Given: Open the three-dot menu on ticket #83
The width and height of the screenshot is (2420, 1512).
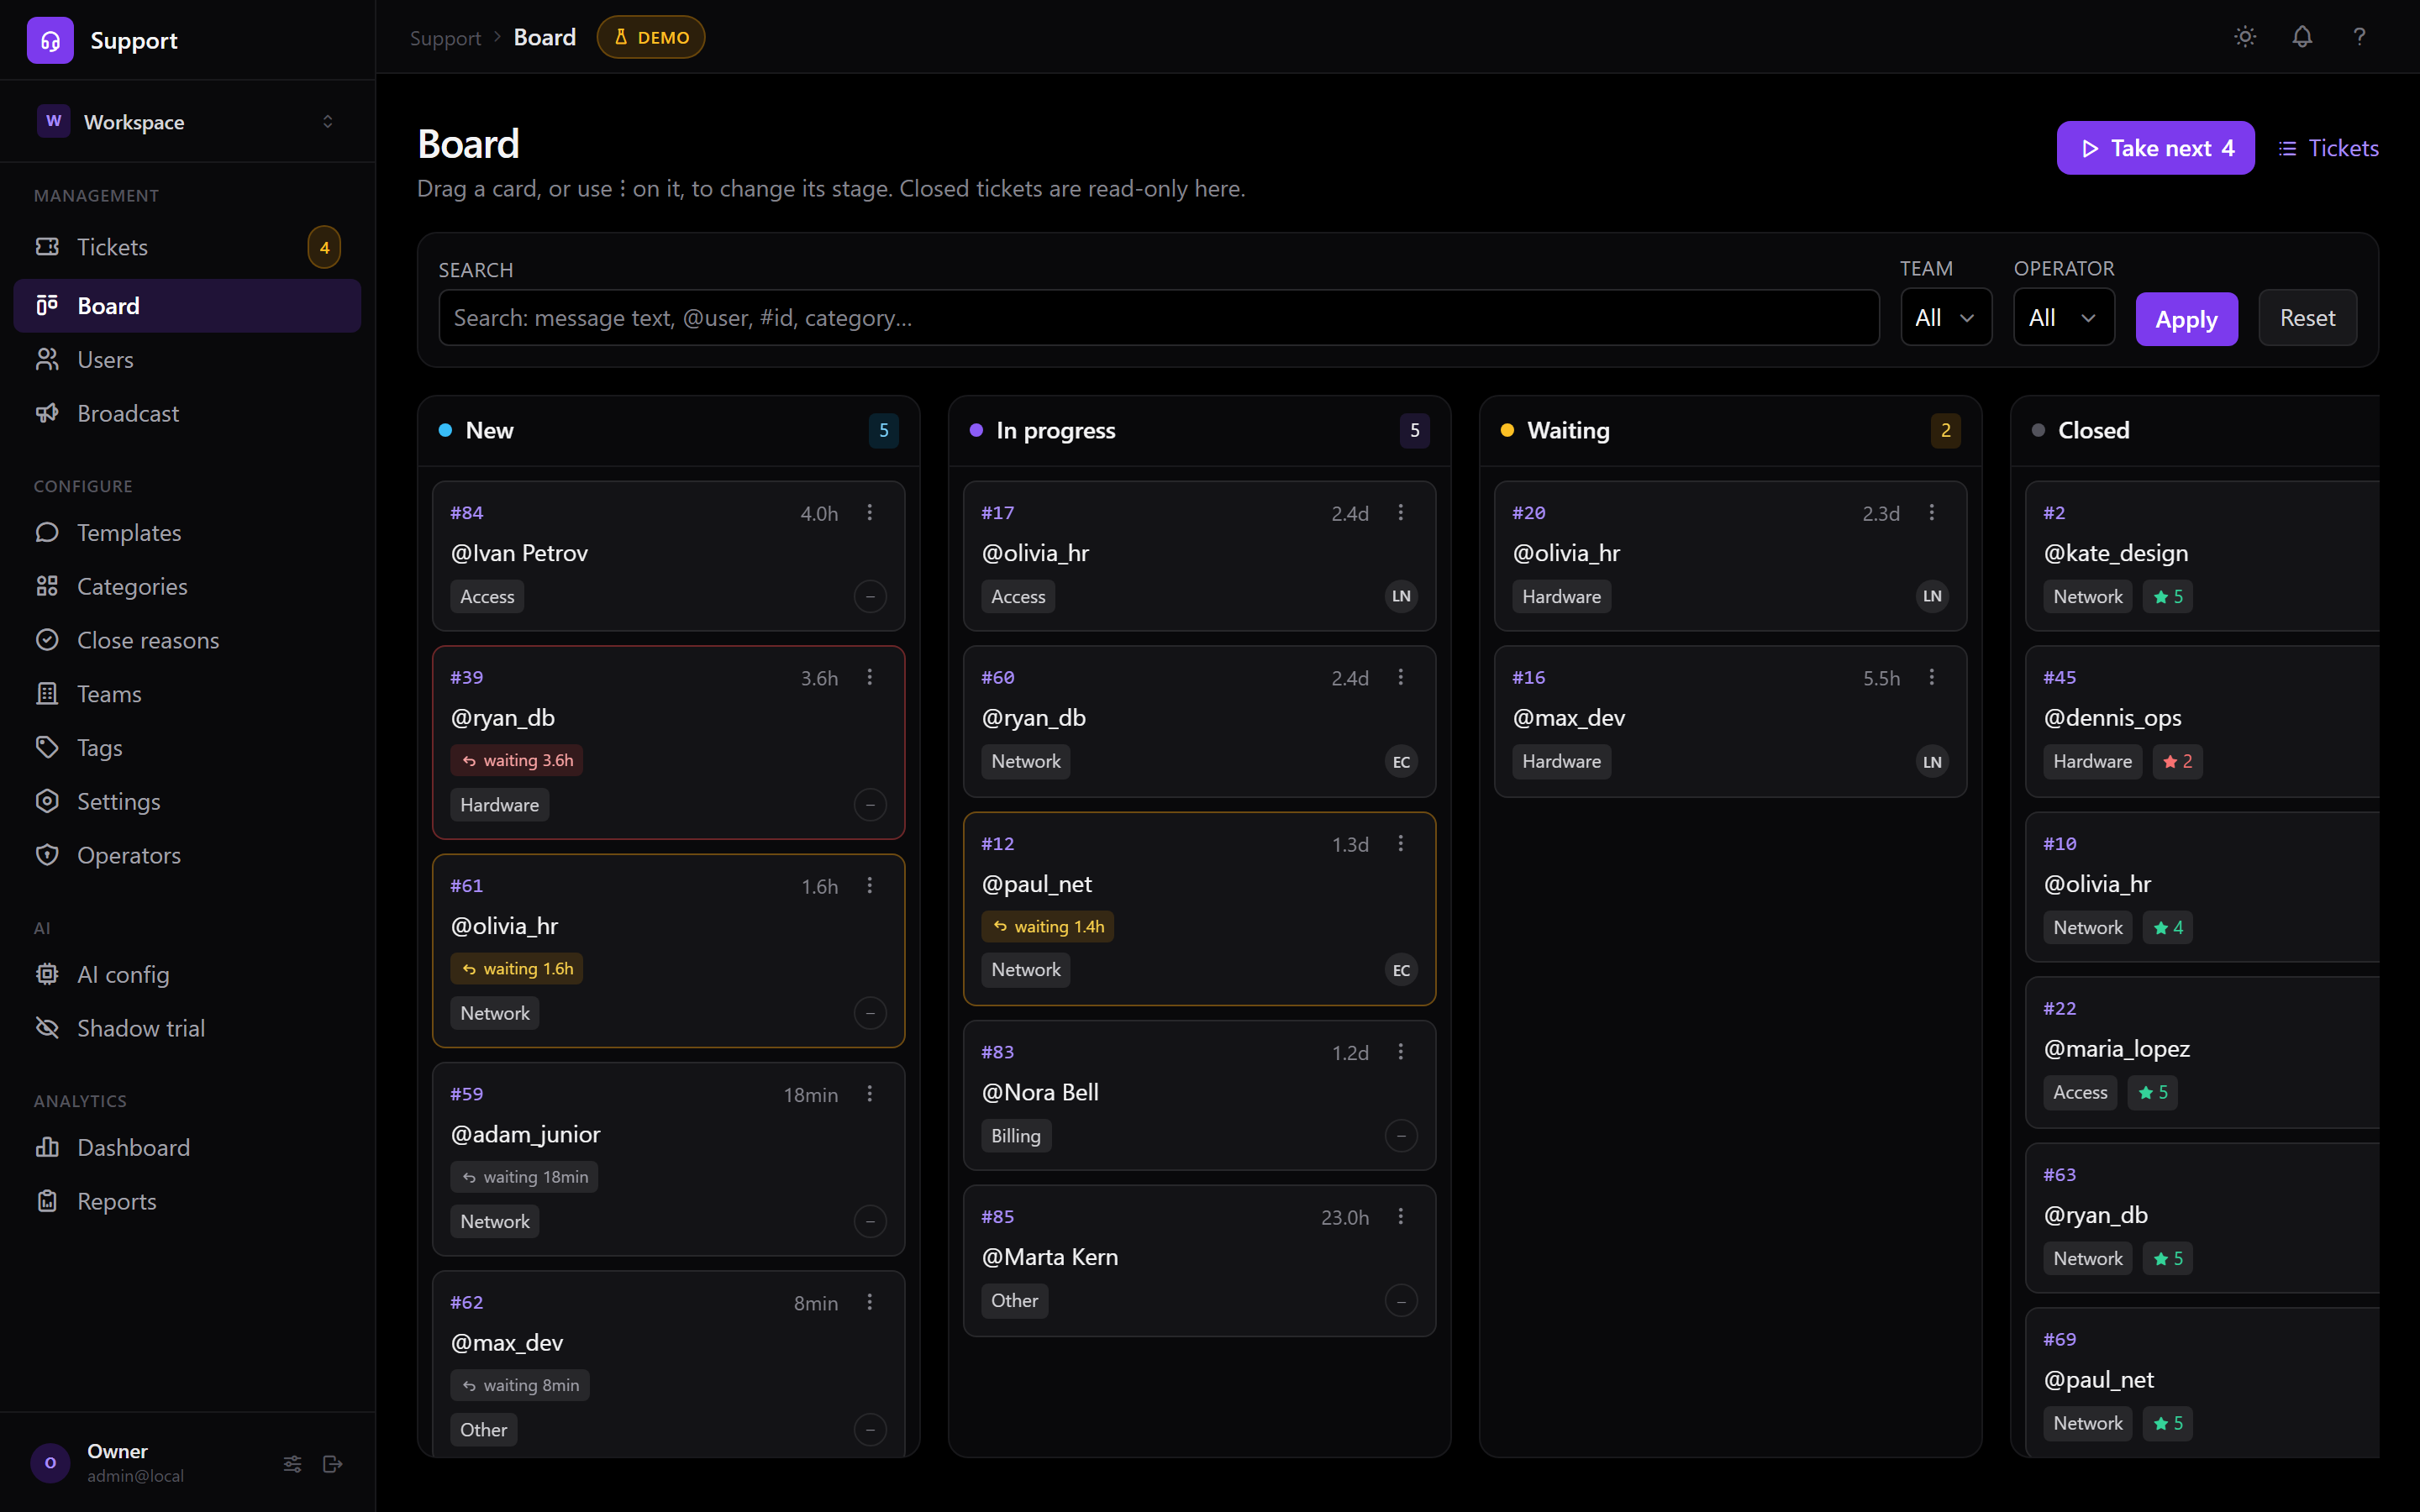Looking at the screenshot, I should click(x=1401, y=1052).
